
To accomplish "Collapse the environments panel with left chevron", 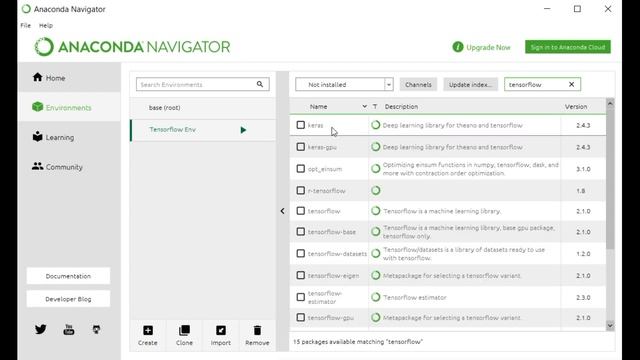I will pos(282,211).
